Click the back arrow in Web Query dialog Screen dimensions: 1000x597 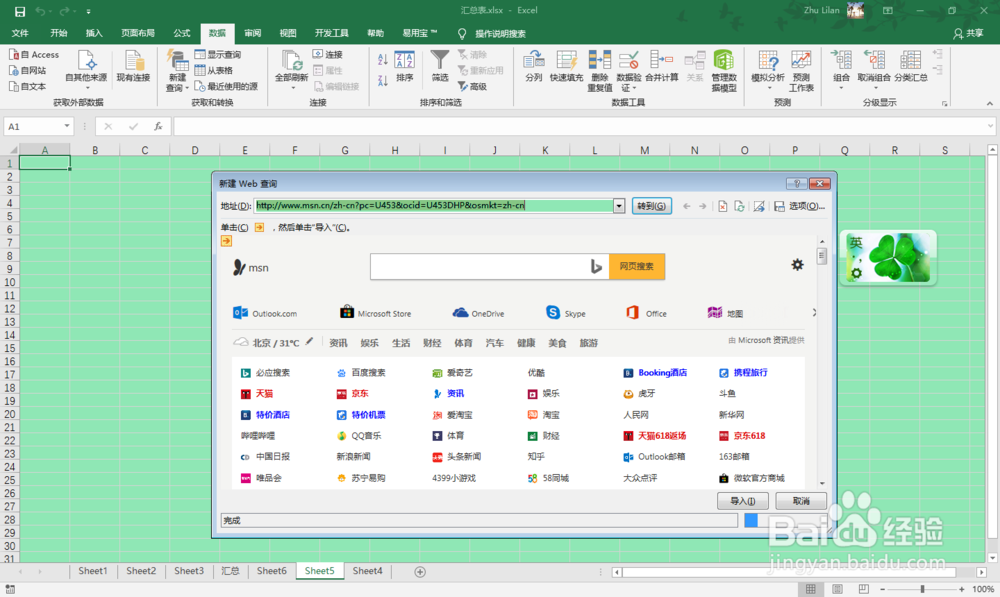point(686,206)
